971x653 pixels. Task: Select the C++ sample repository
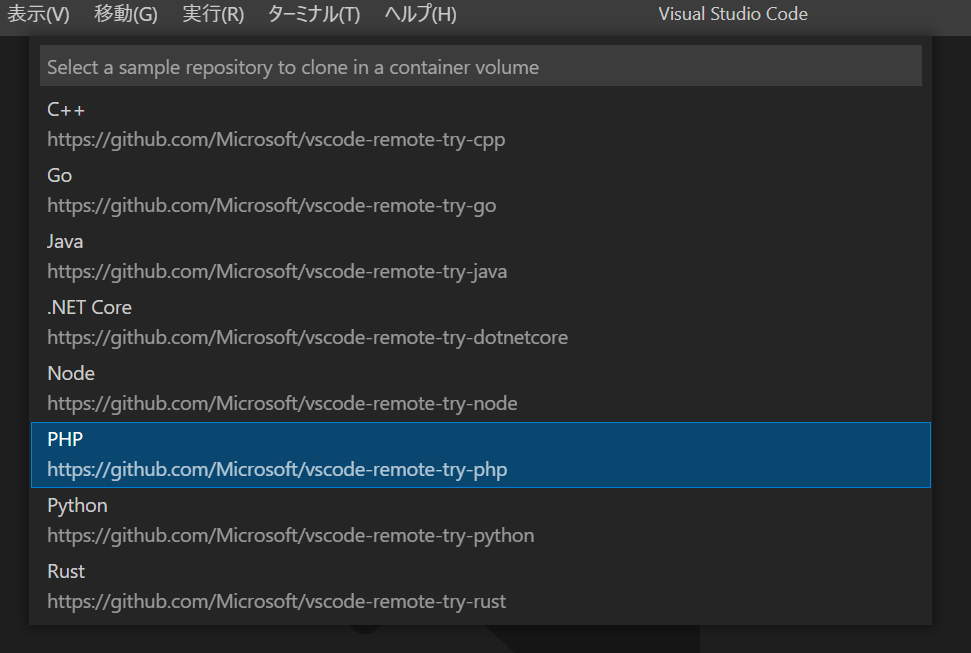pyautogui.click(x=481, y=125)
